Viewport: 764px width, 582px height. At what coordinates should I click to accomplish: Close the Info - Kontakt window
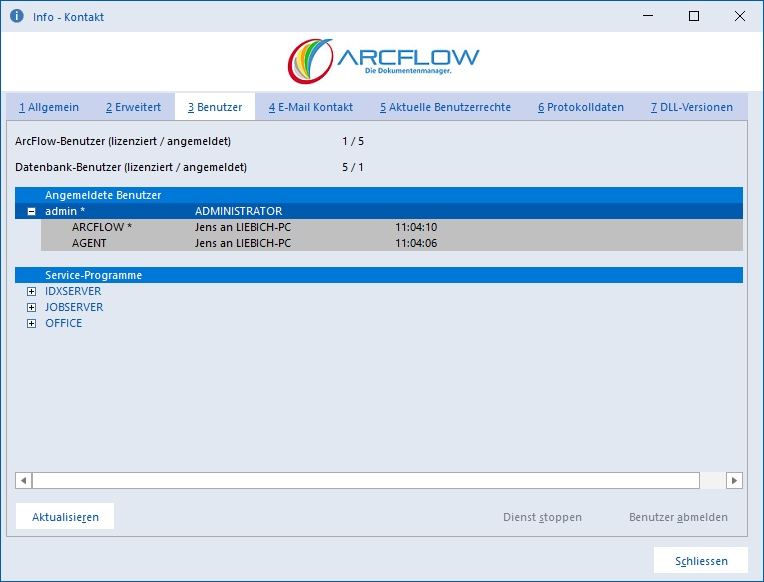pos(740,16)
